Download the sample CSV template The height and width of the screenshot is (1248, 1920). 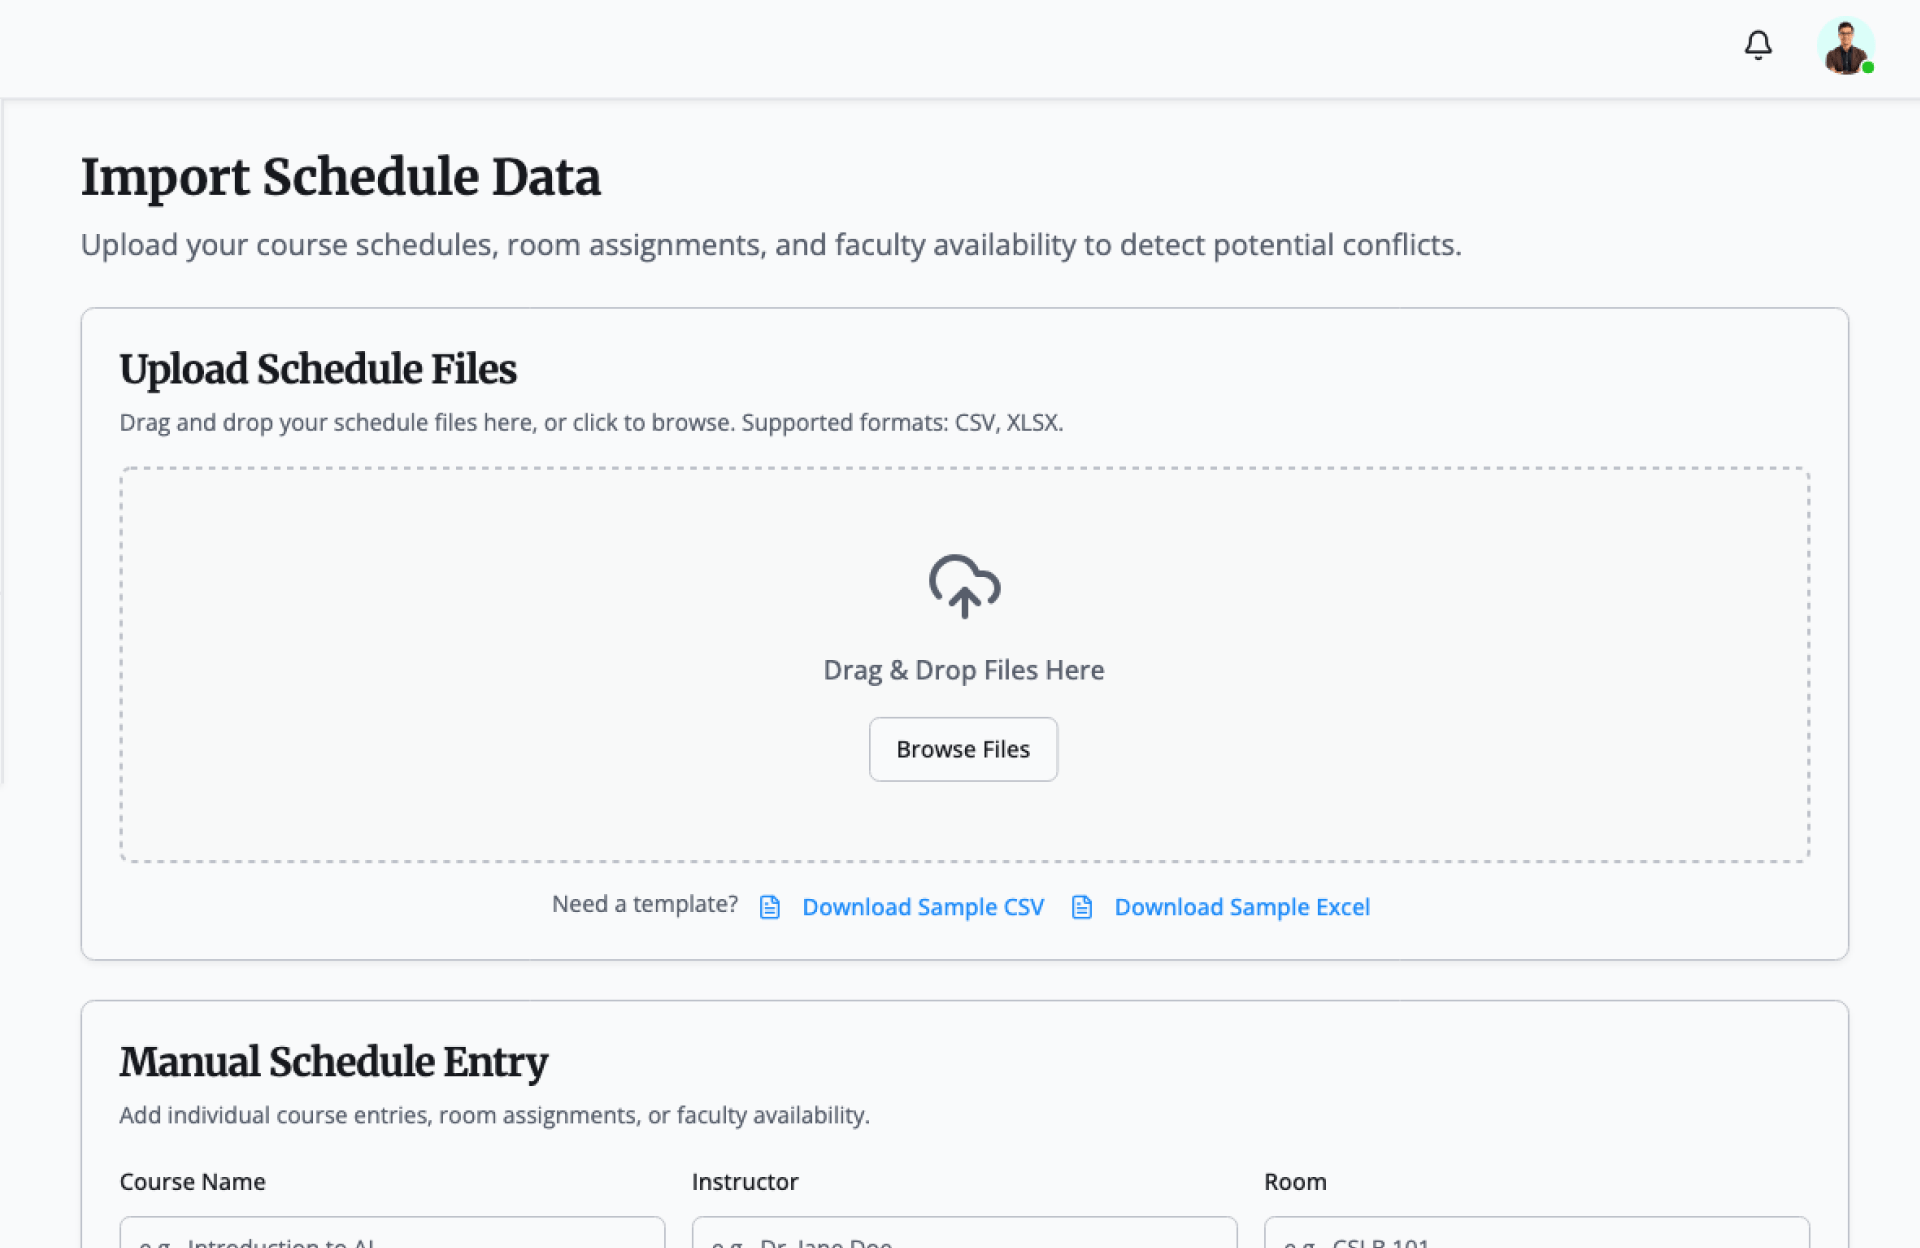[922, 907]
